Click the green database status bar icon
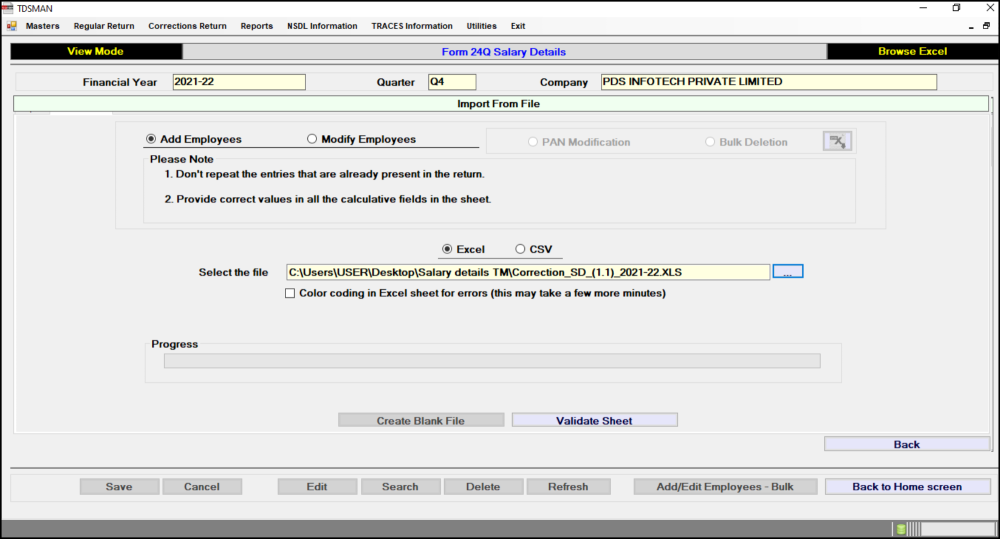Image resolution: width=1000 pixels, height=539 pixels. coord(901,529)
